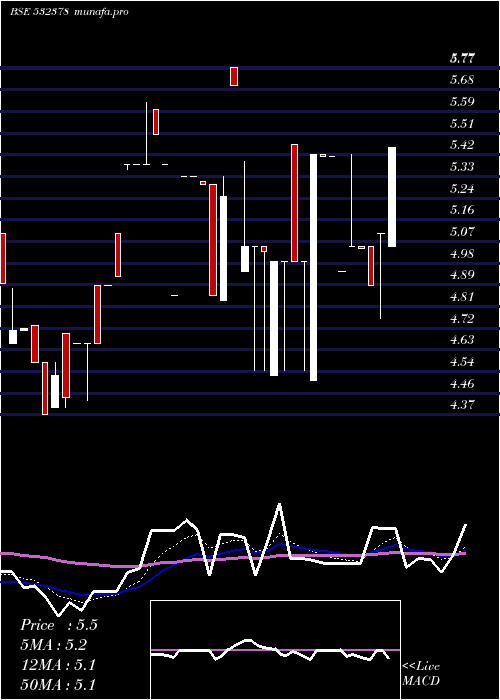The image size is (500, 700).
Task: Click the '5MA : 5.2' readout
Action: pos(54,645)
